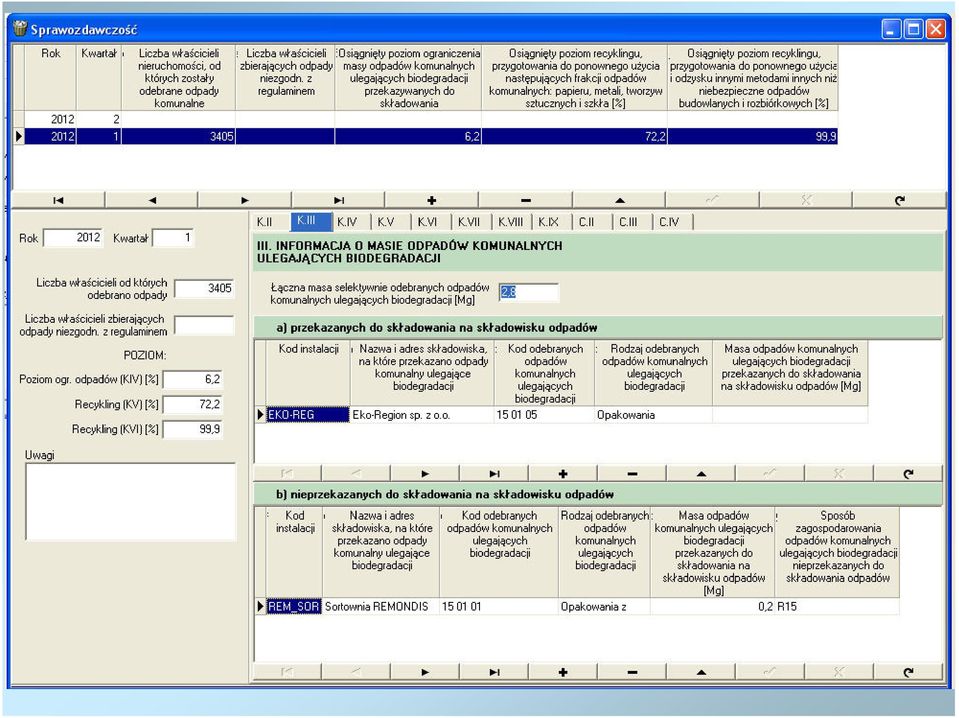Click the Rok column header in top grid
959x718 pixels.
(x=51, y=78)
